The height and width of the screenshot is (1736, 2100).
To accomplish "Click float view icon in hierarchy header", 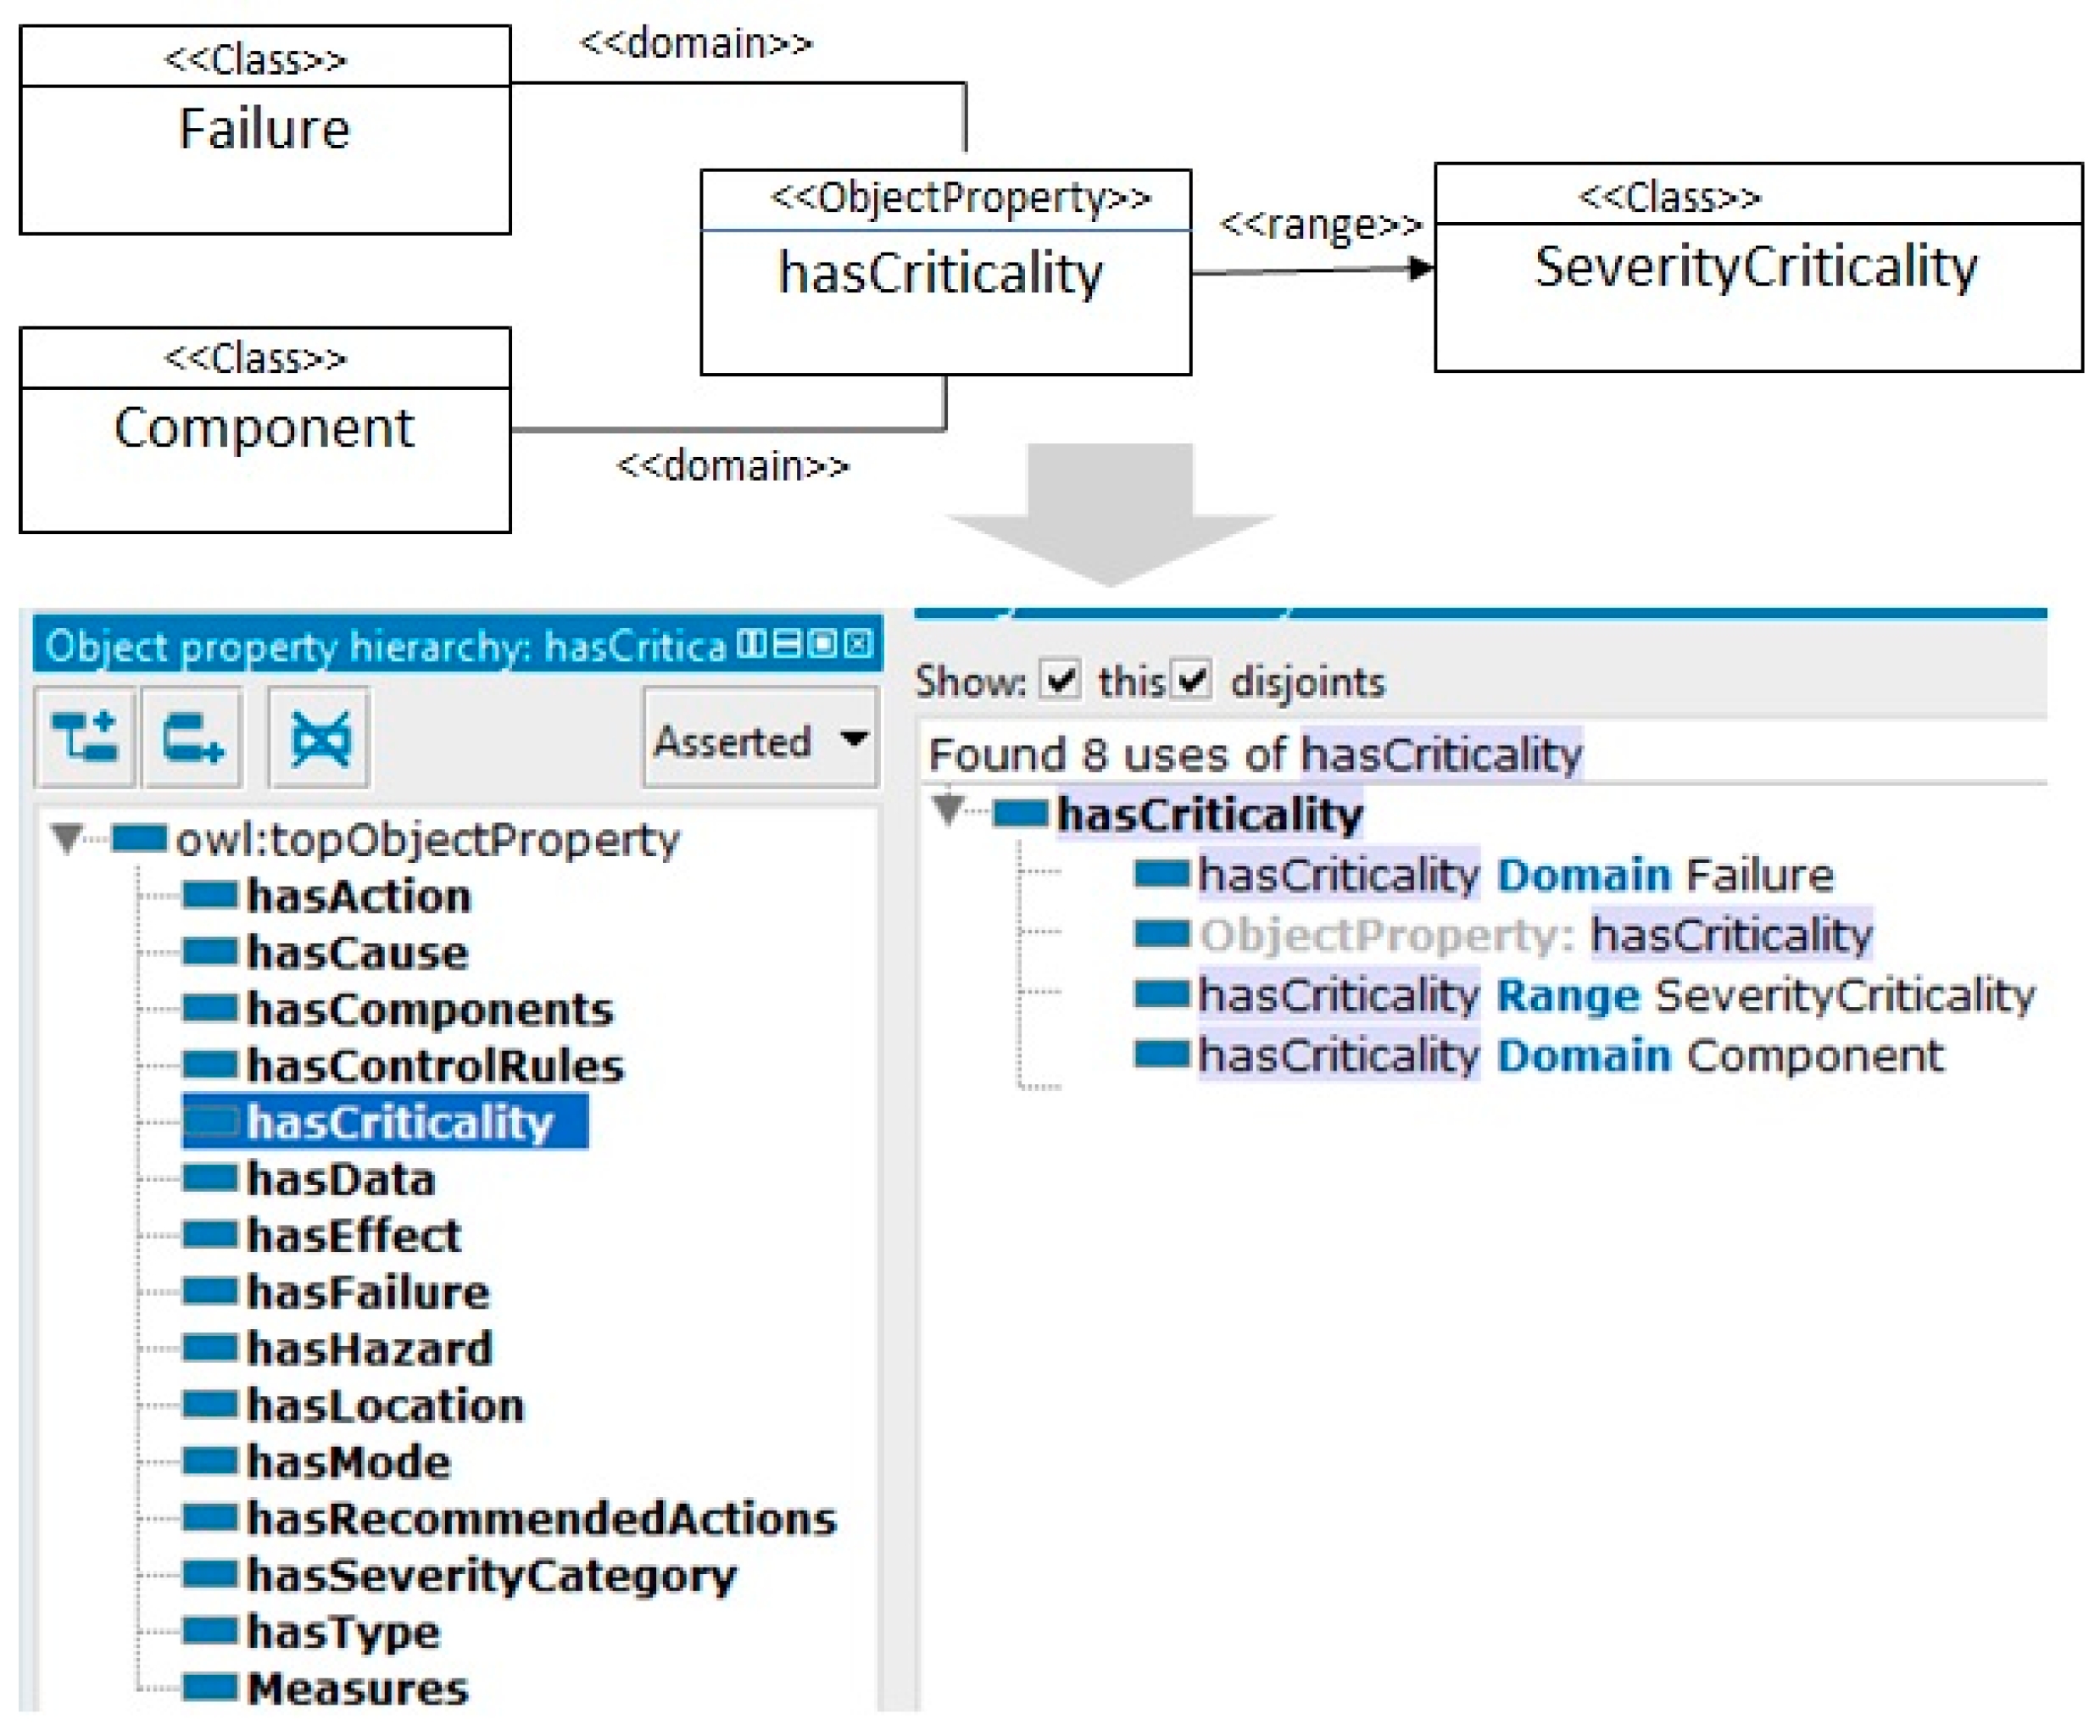I will tap(822, 645).
